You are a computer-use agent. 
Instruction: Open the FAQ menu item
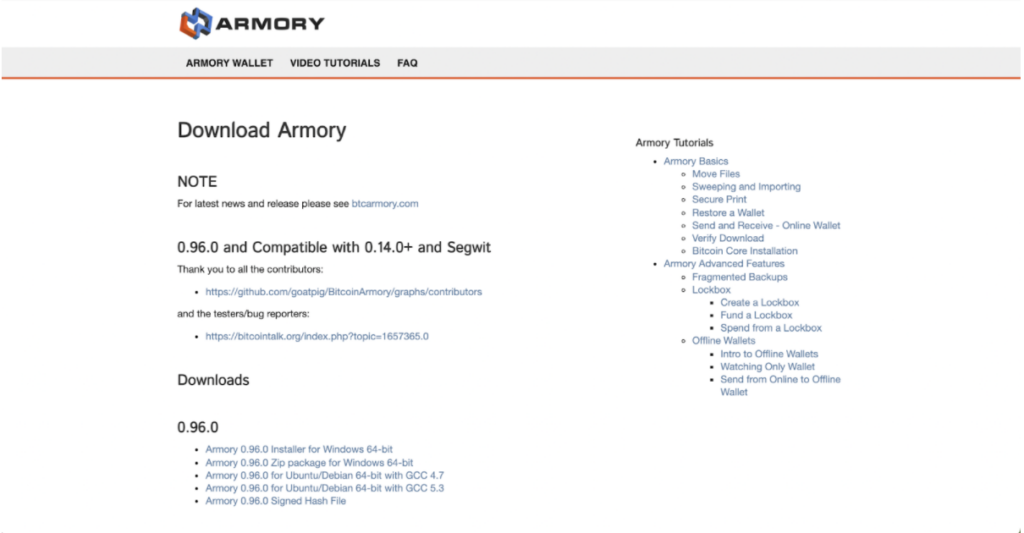408,63
